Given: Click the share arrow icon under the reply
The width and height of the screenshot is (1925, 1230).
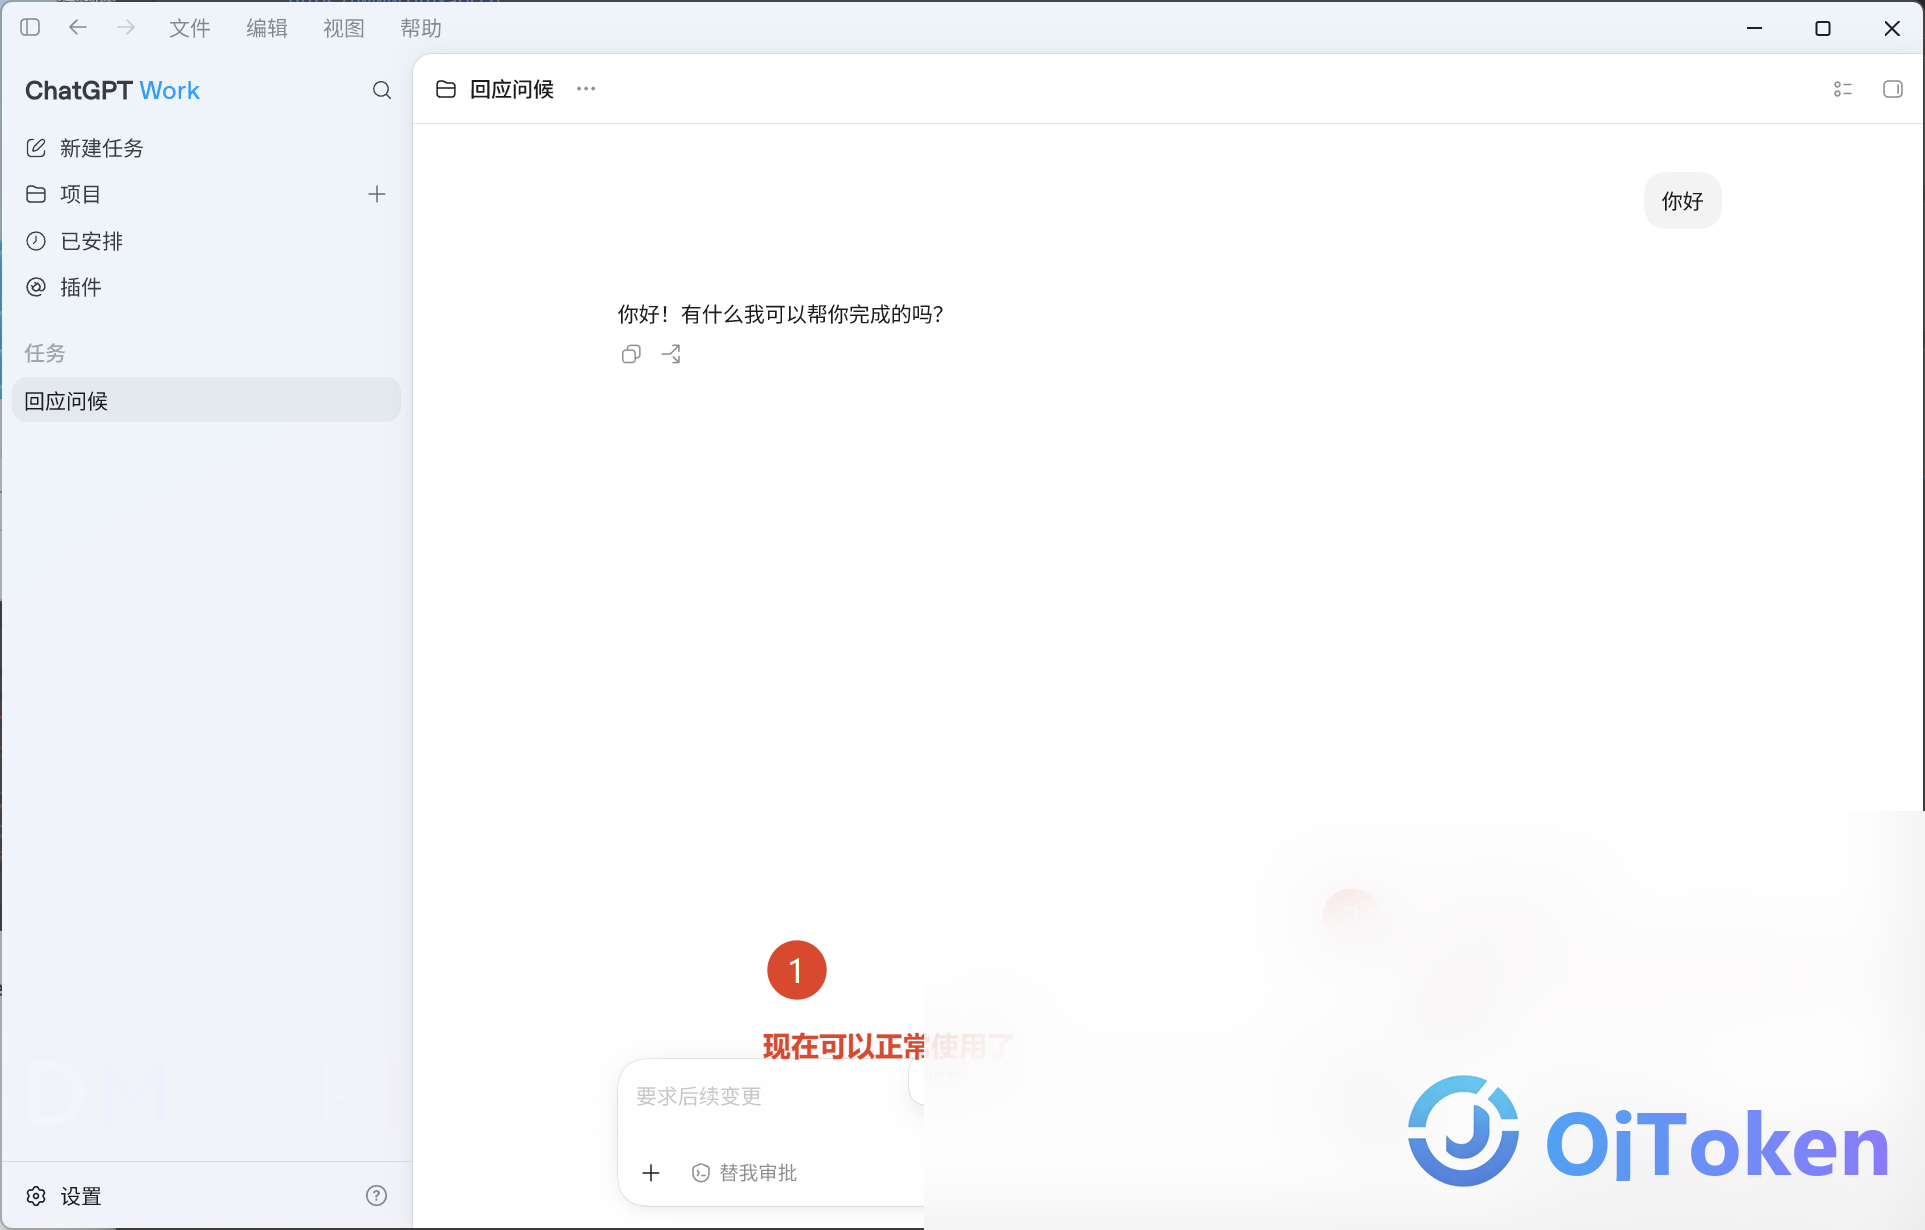Looking at the screenshot, I should point(672,354).
